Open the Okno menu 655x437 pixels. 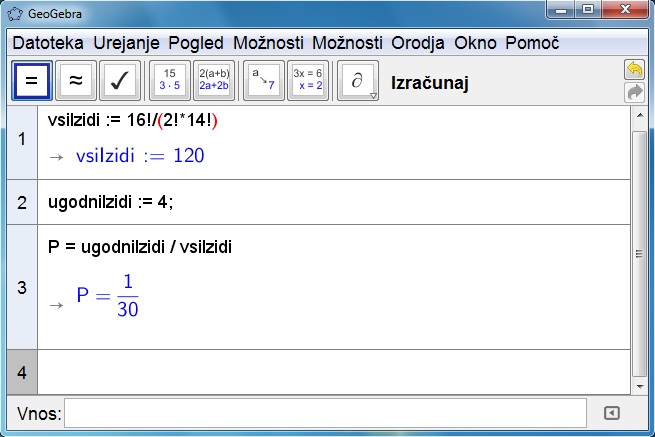475,43
